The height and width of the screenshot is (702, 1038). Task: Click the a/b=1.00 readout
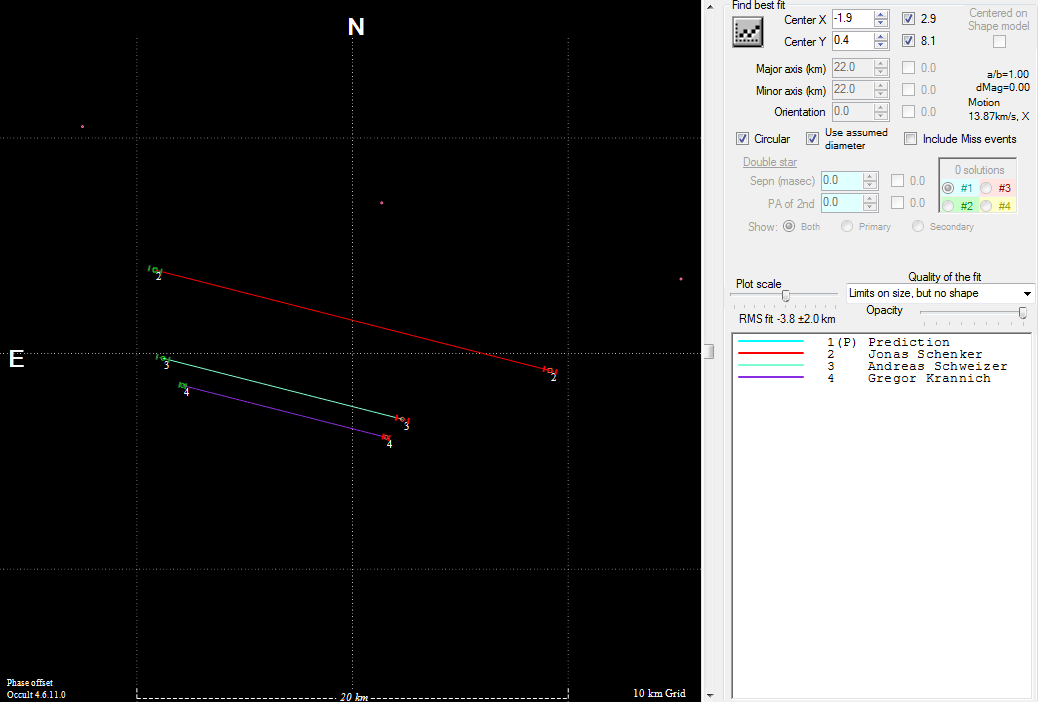1008,74
